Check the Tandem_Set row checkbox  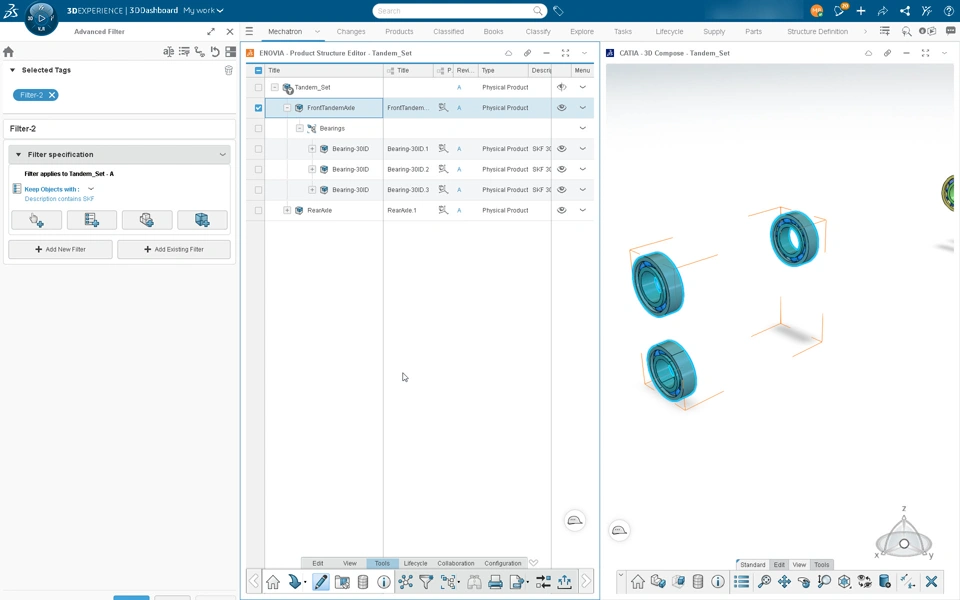click(258, 88)
